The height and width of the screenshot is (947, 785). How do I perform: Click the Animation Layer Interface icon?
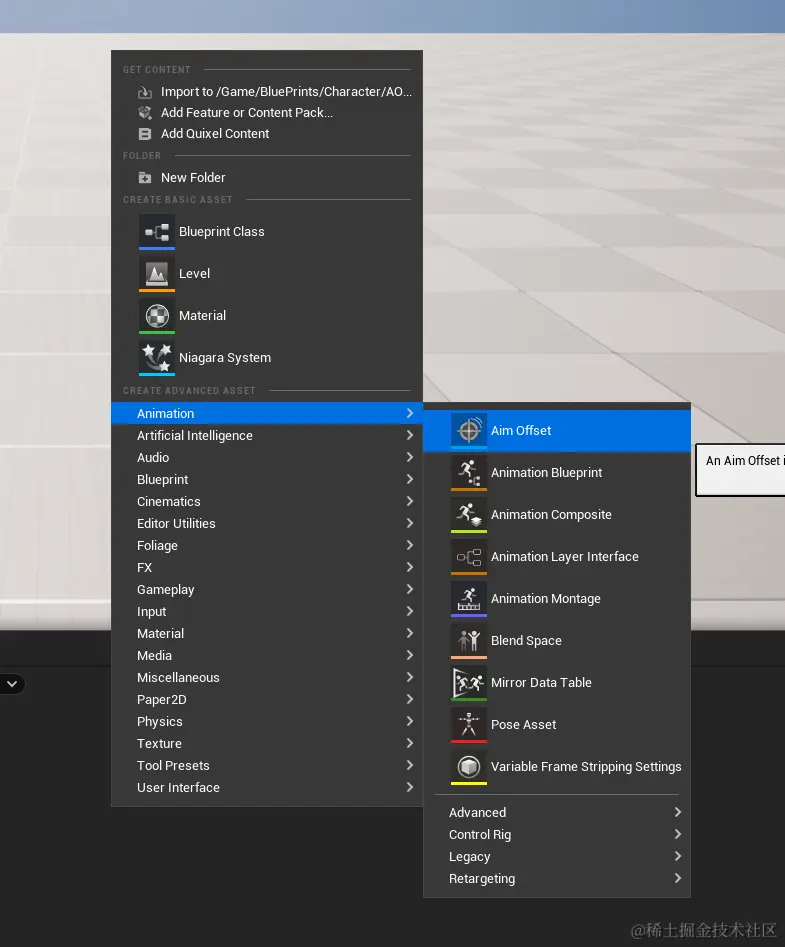pos(469,557)
